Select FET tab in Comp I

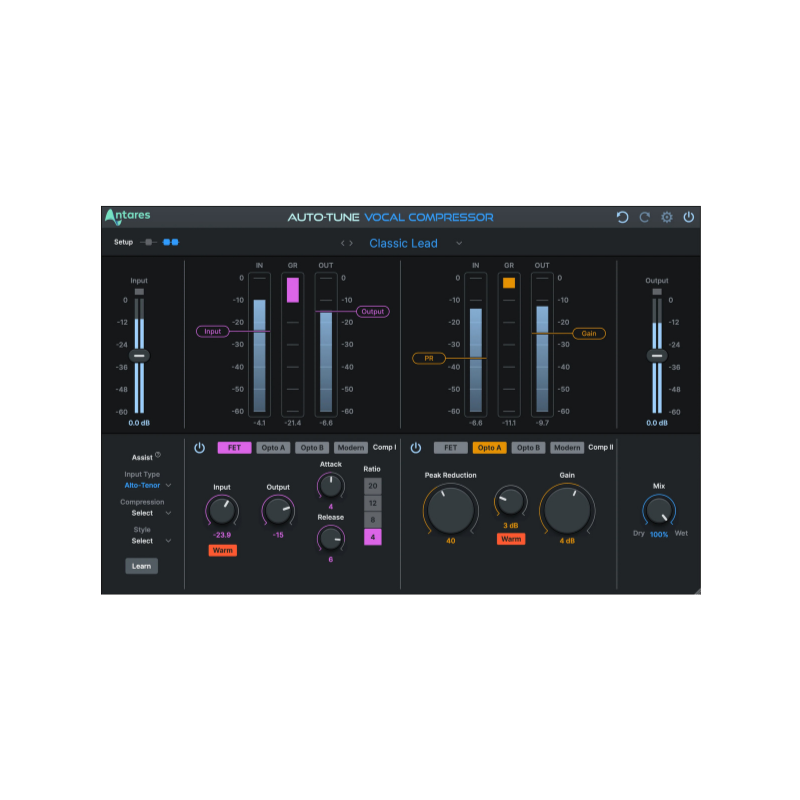[x=234, y=448]
